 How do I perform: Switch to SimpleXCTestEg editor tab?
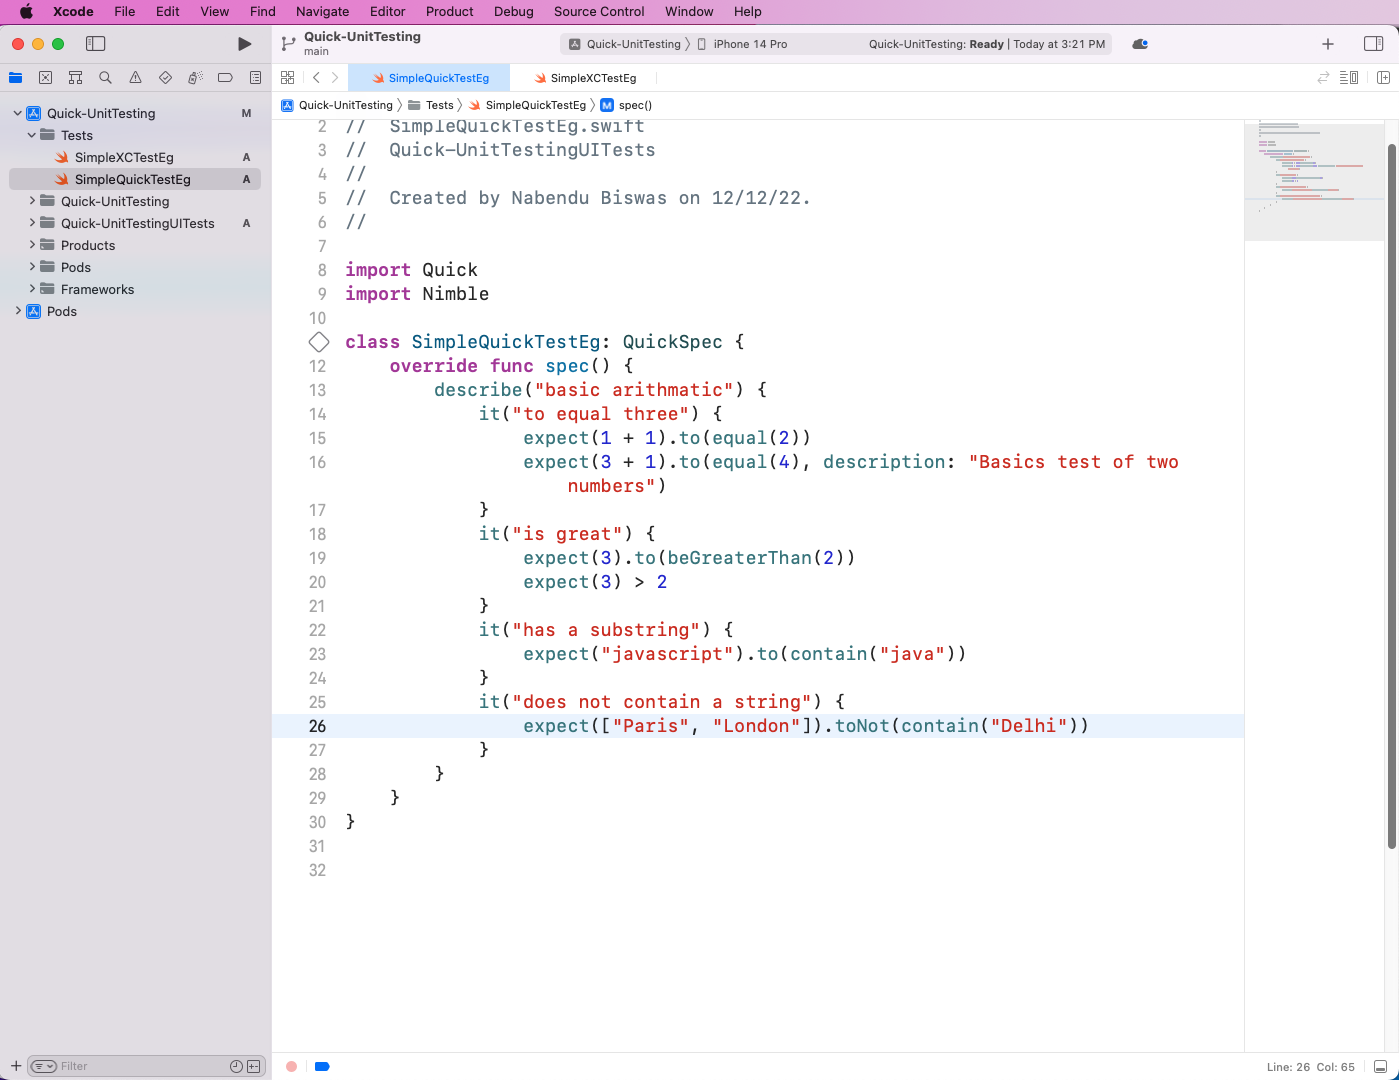585,78
